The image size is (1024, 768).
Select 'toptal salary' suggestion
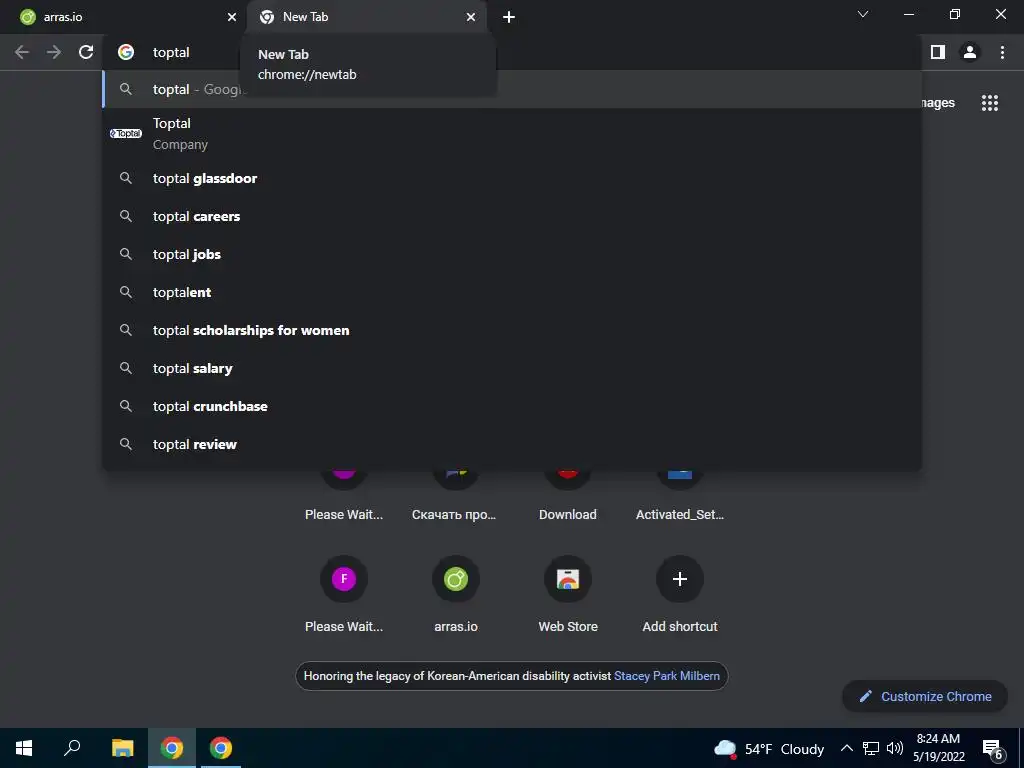coord(512,368)
